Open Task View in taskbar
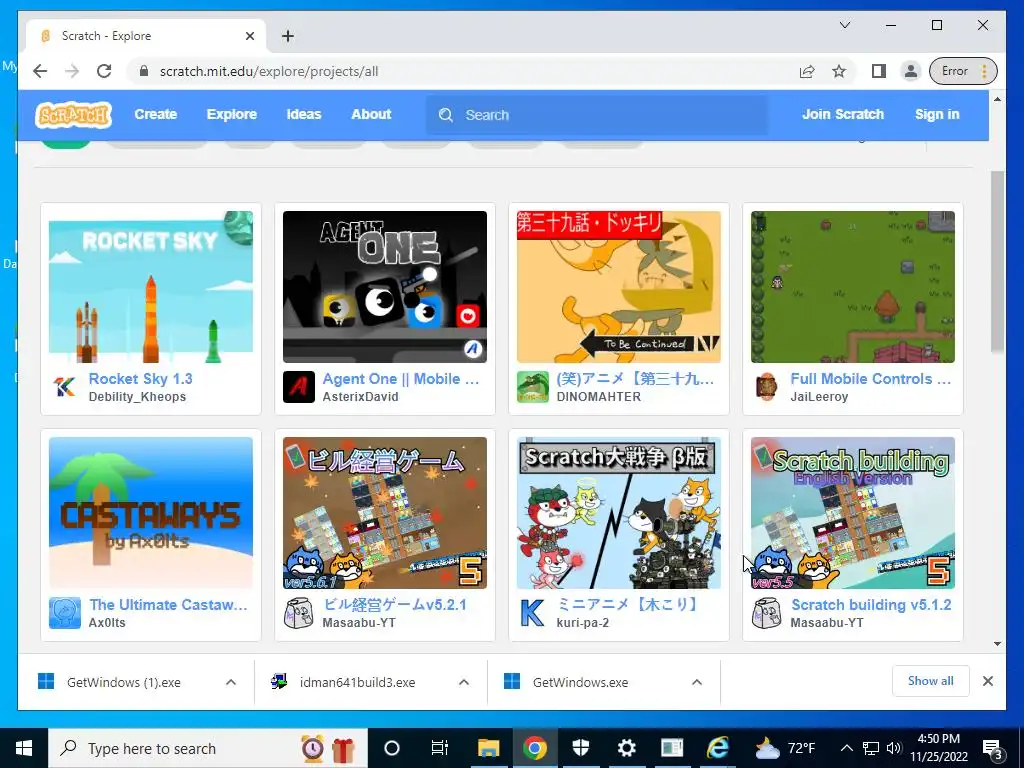 440,748
